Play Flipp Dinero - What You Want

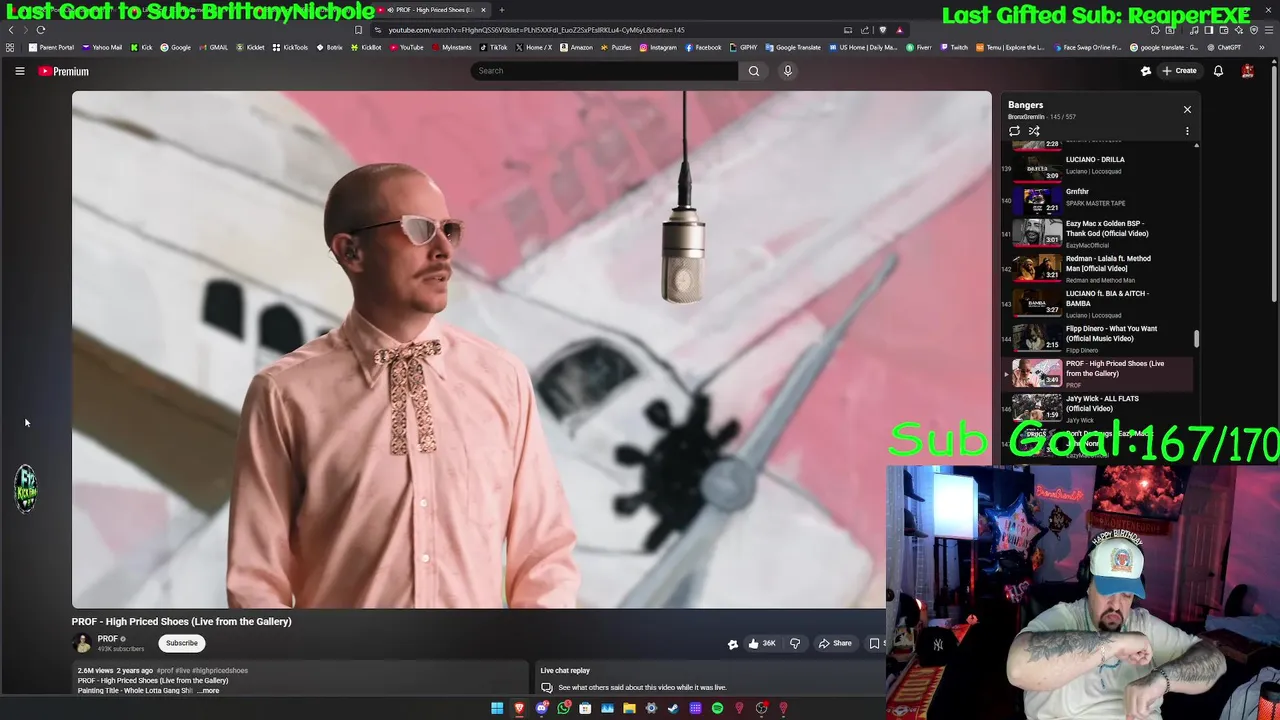[x=1098, y=338]
